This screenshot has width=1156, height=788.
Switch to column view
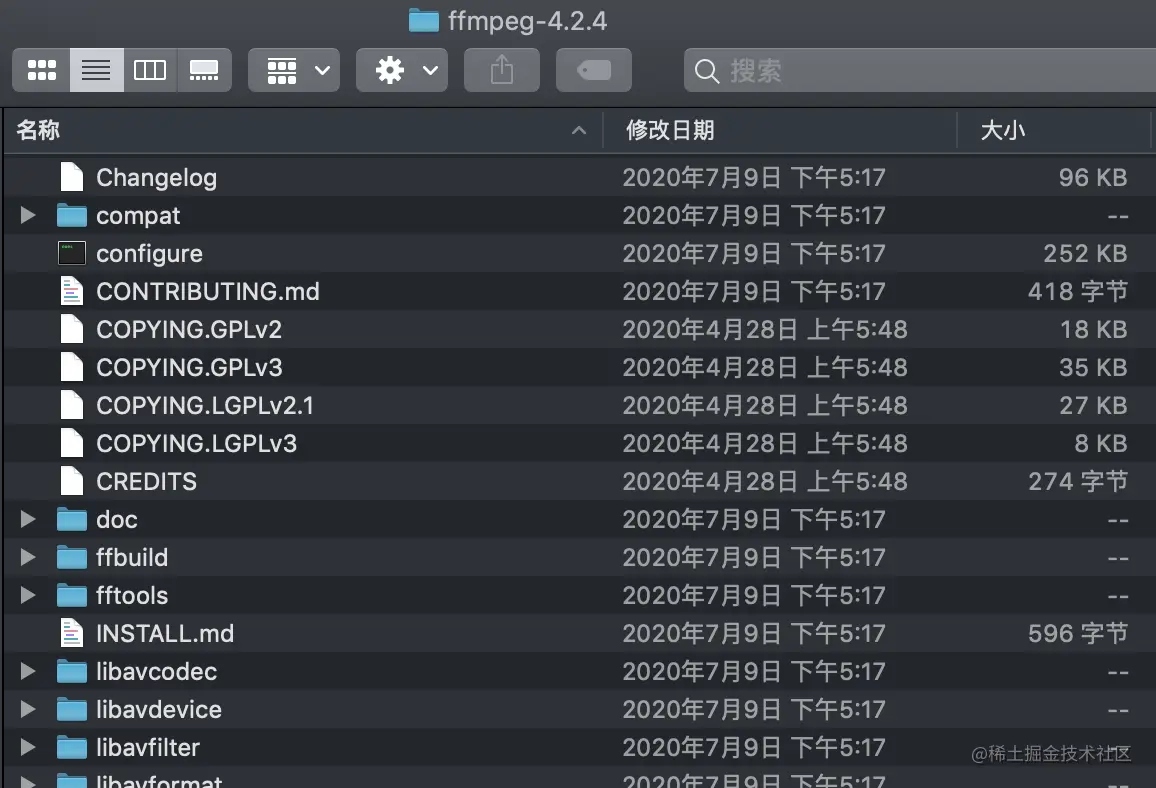[150, 70]
